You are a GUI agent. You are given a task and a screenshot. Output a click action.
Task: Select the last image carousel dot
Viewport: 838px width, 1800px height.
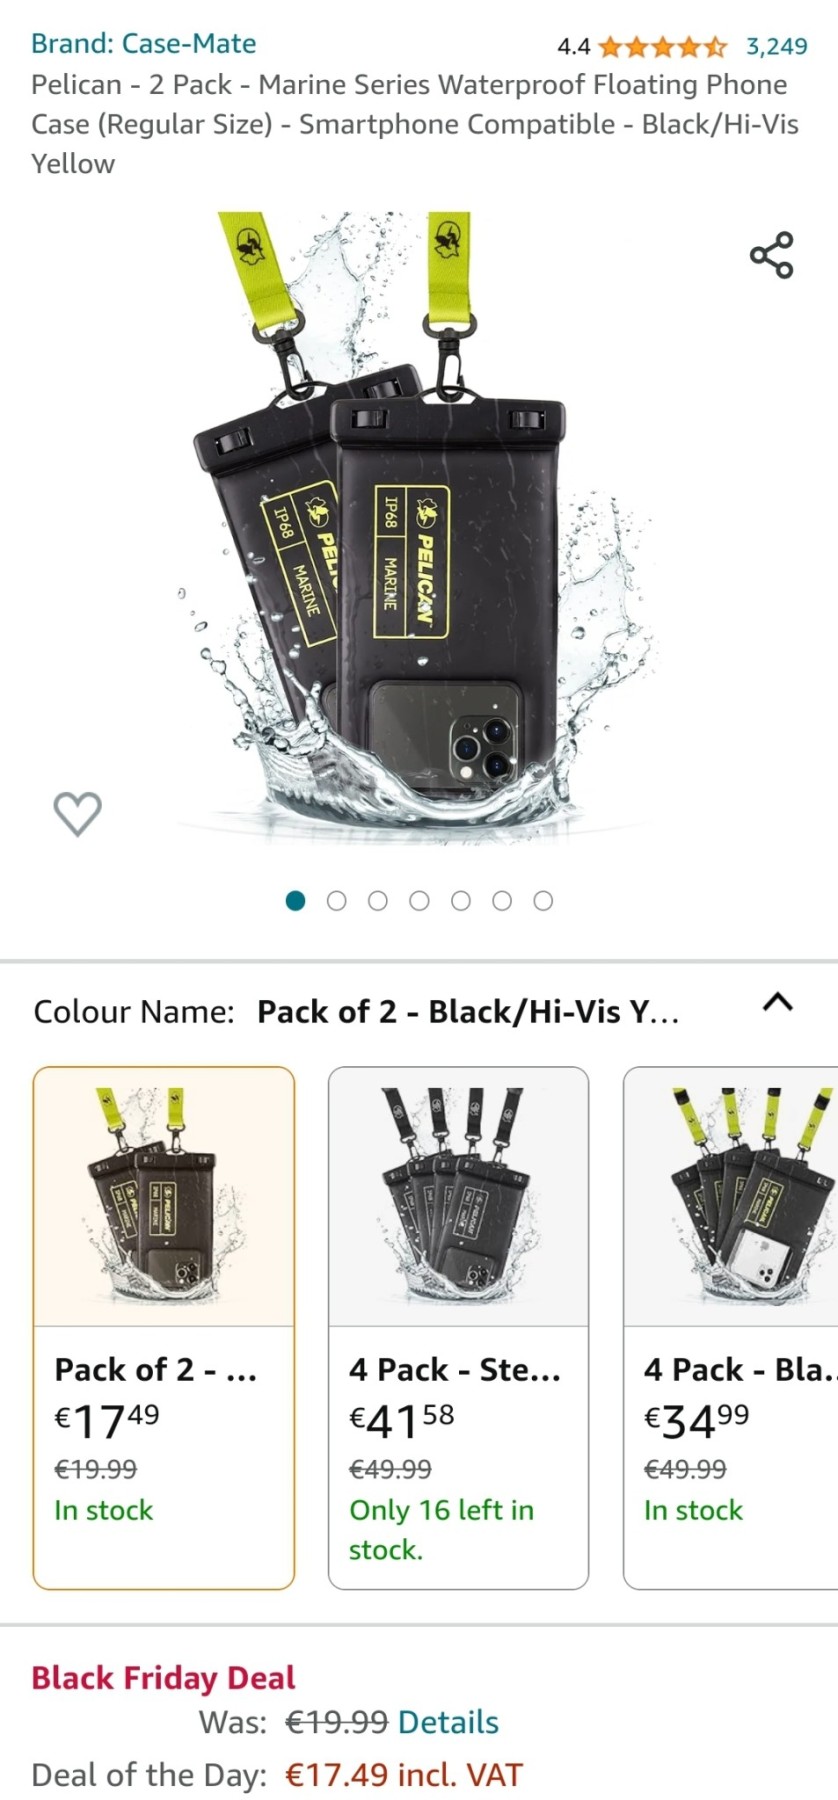click(x=543, y=901)
